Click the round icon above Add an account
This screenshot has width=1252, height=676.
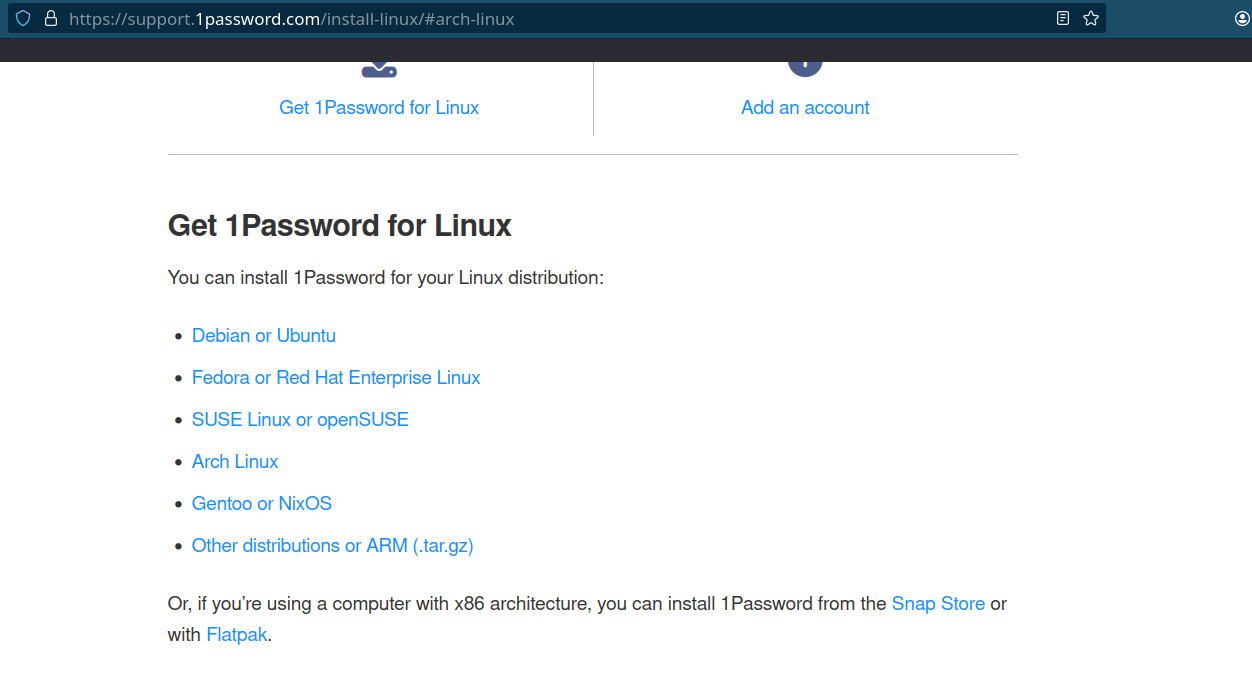click(x=805, y=68)
